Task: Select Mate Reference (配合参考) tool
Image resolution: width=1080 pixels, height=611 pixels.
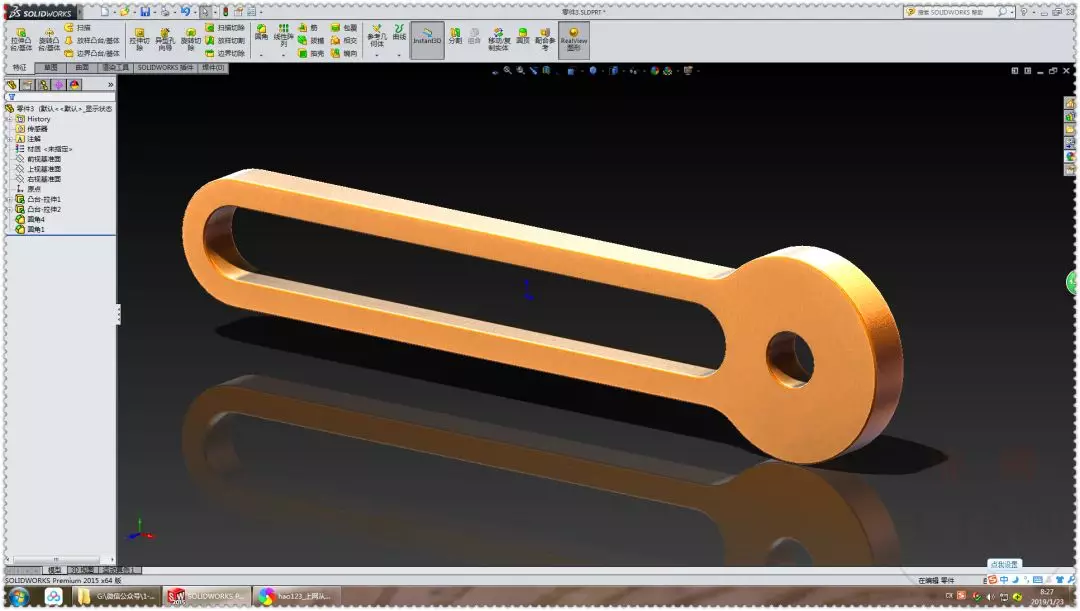Action: [545, 39]
